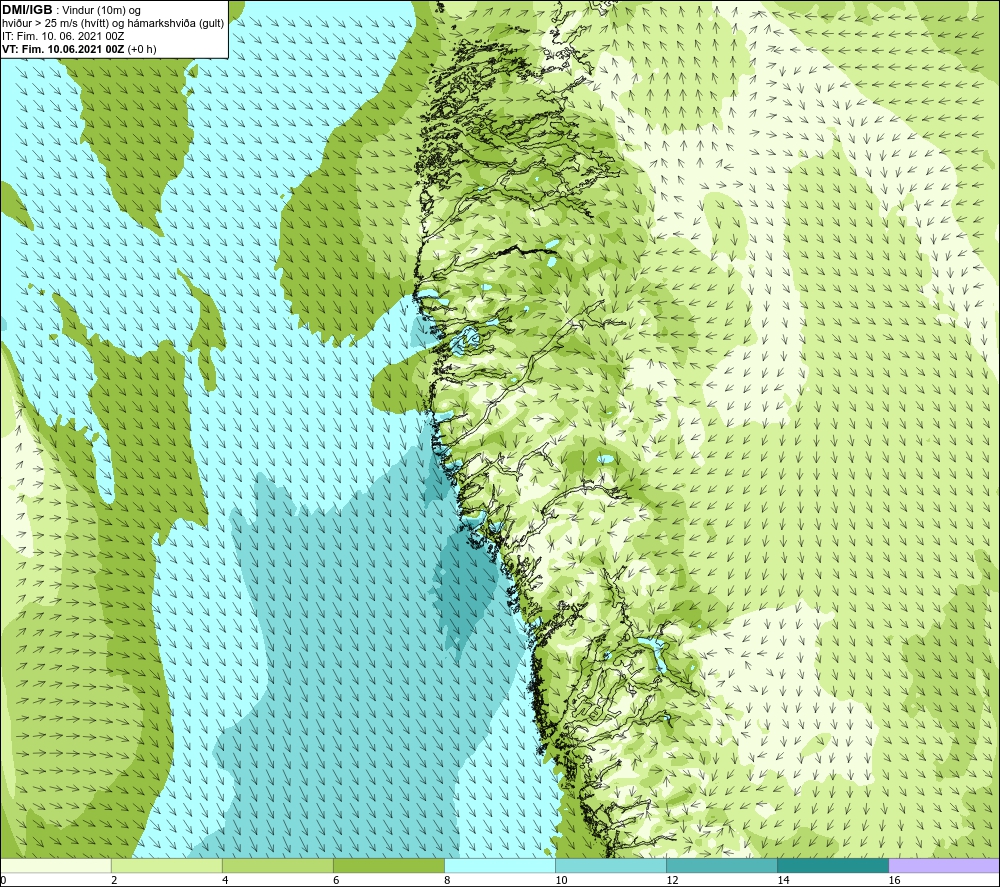
Task: Click the pale cyan 8–10 m/s legend swatch
Action: pyautogui.click(x=500, y=865)
